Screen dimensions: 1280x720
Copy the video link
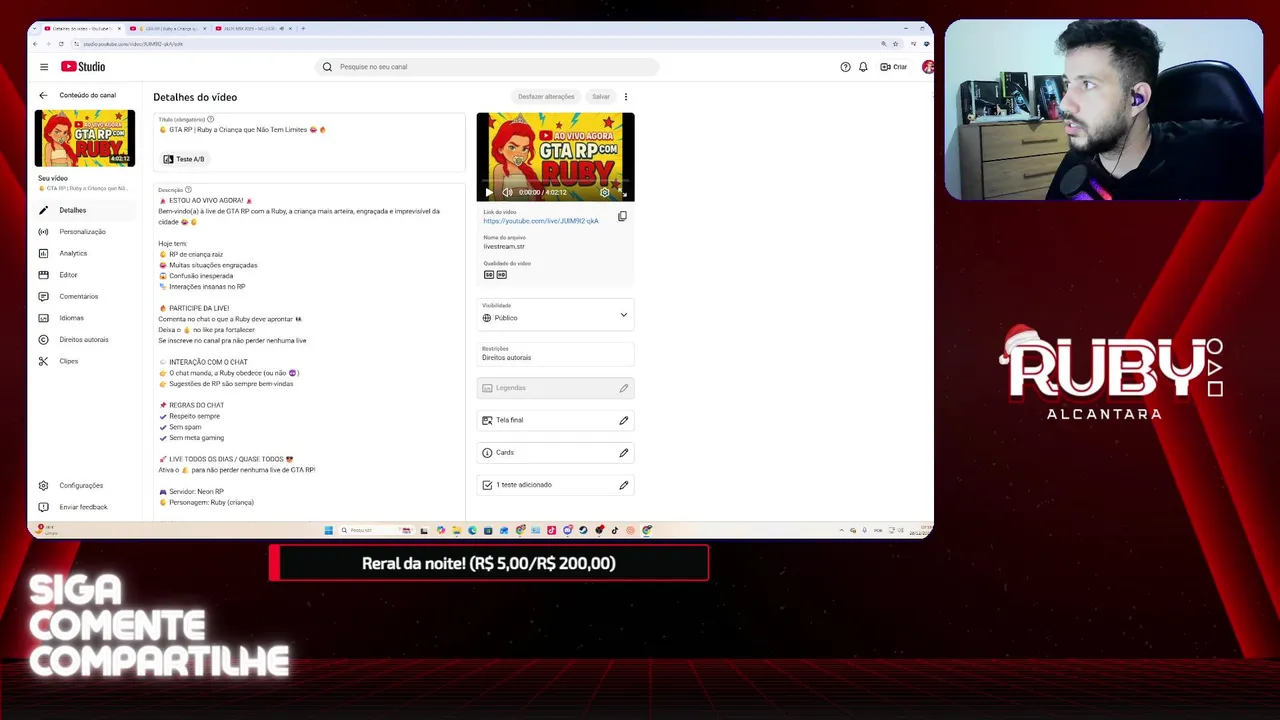tap(622, 216)
